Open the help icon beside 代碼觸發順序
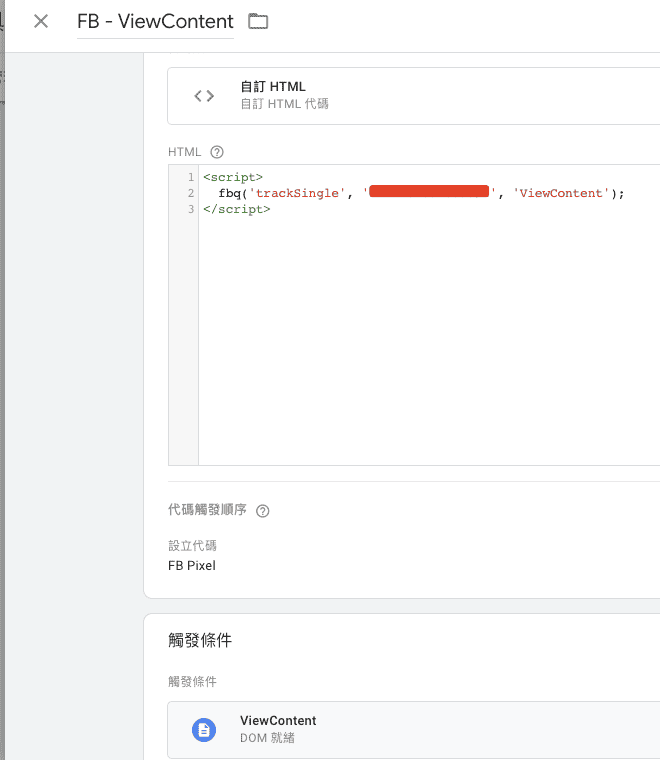 point(263,511)
